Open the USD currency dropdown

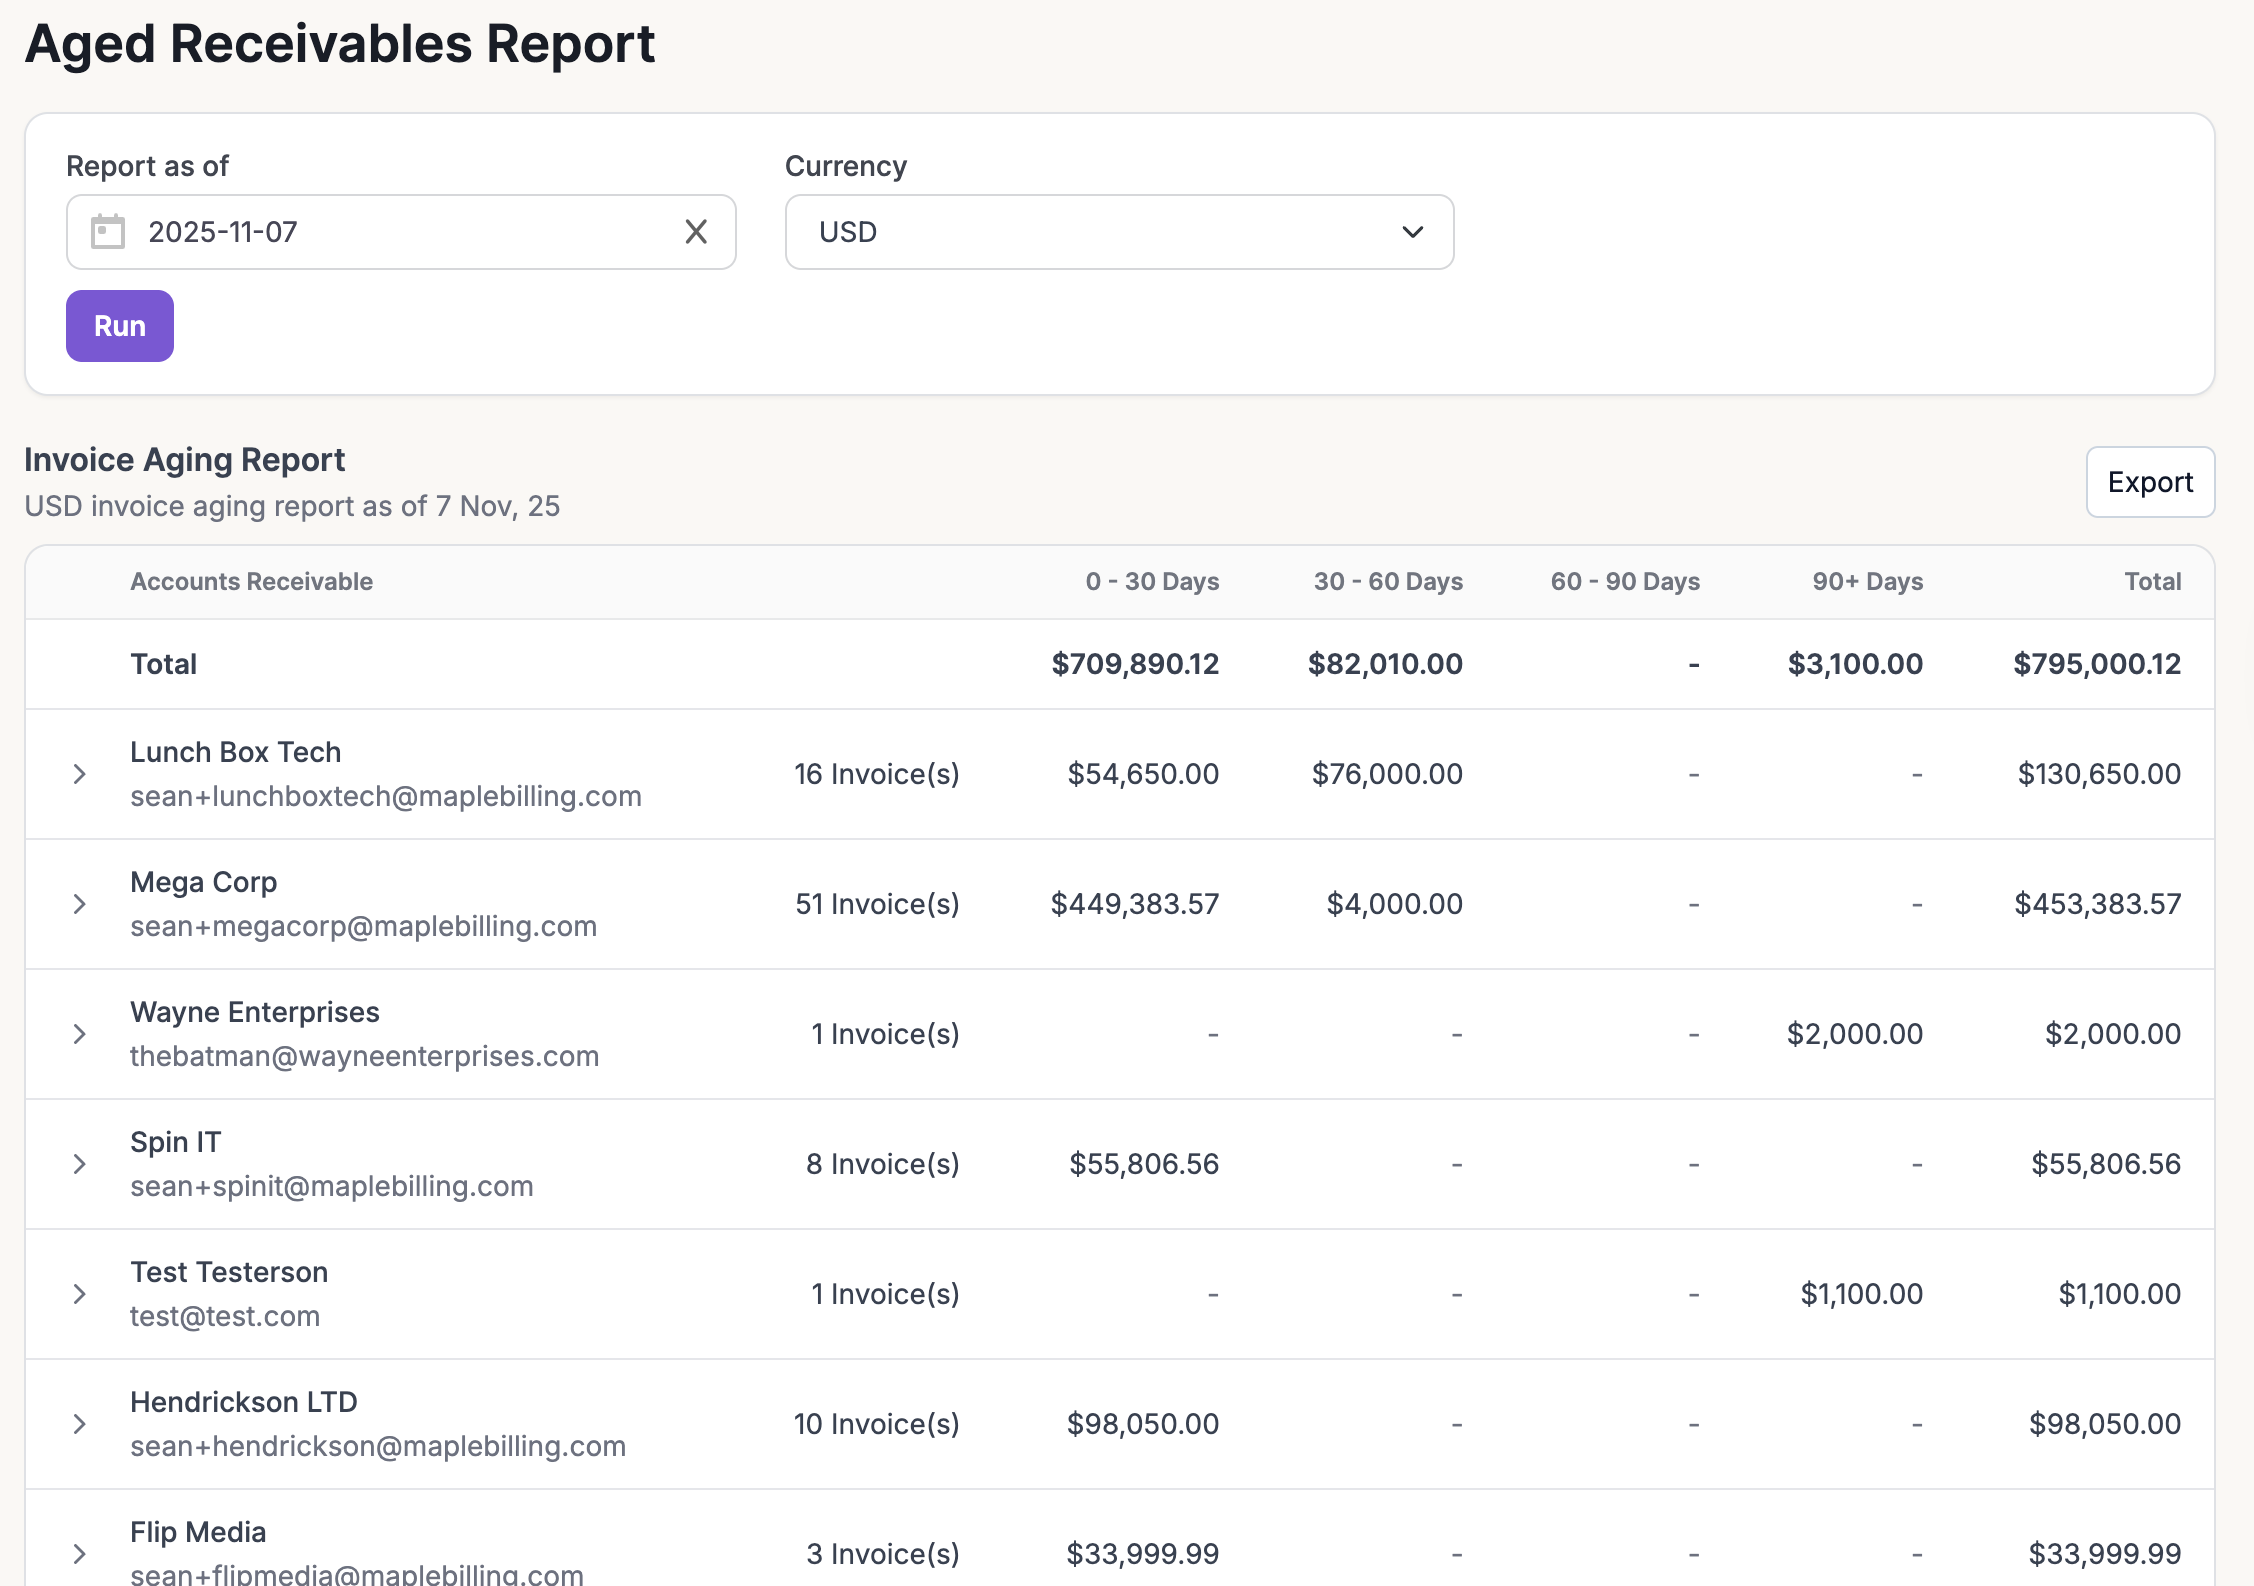[x=1119, y=232]
